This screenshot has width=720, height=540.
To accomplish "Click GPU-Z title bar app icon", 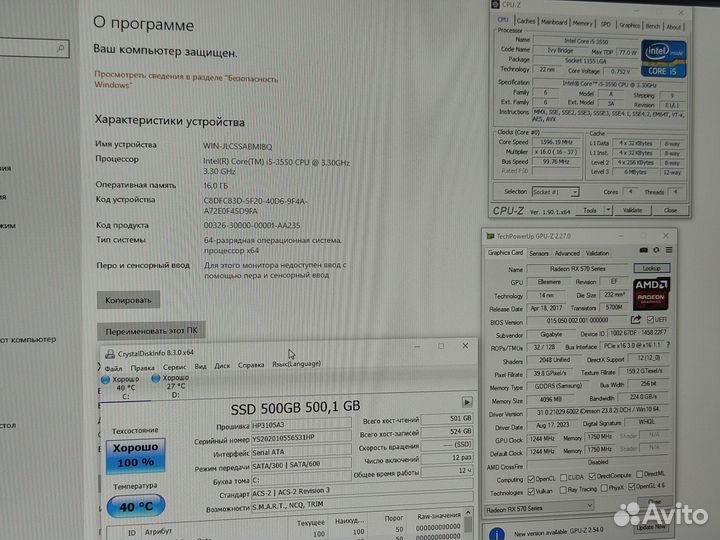I will tap(490, 236).
